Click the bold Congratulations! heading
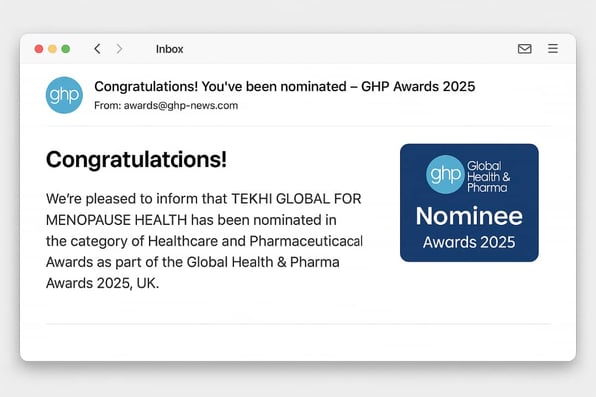The height and width of the screenshot is (397, 596). click(x=136, y=159)
